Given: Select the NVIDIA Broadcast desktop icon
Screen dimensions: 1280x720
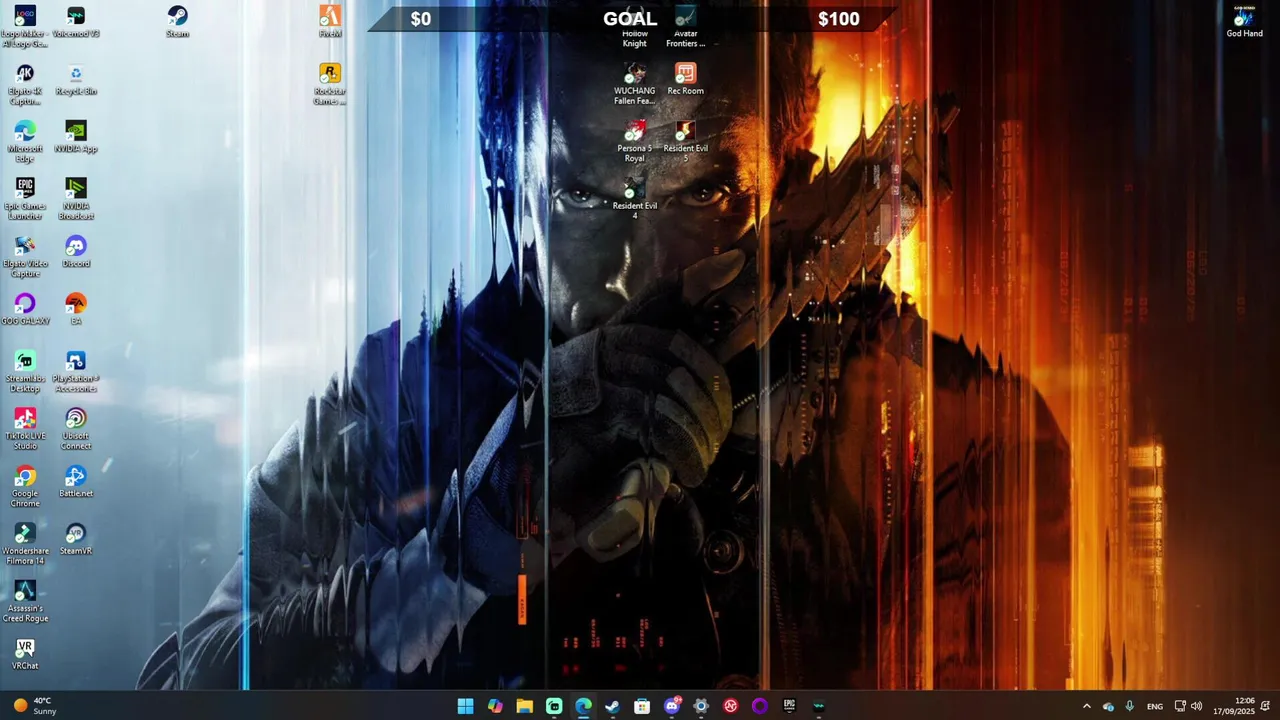Looking at the screenshot, I should pos(76,199).
